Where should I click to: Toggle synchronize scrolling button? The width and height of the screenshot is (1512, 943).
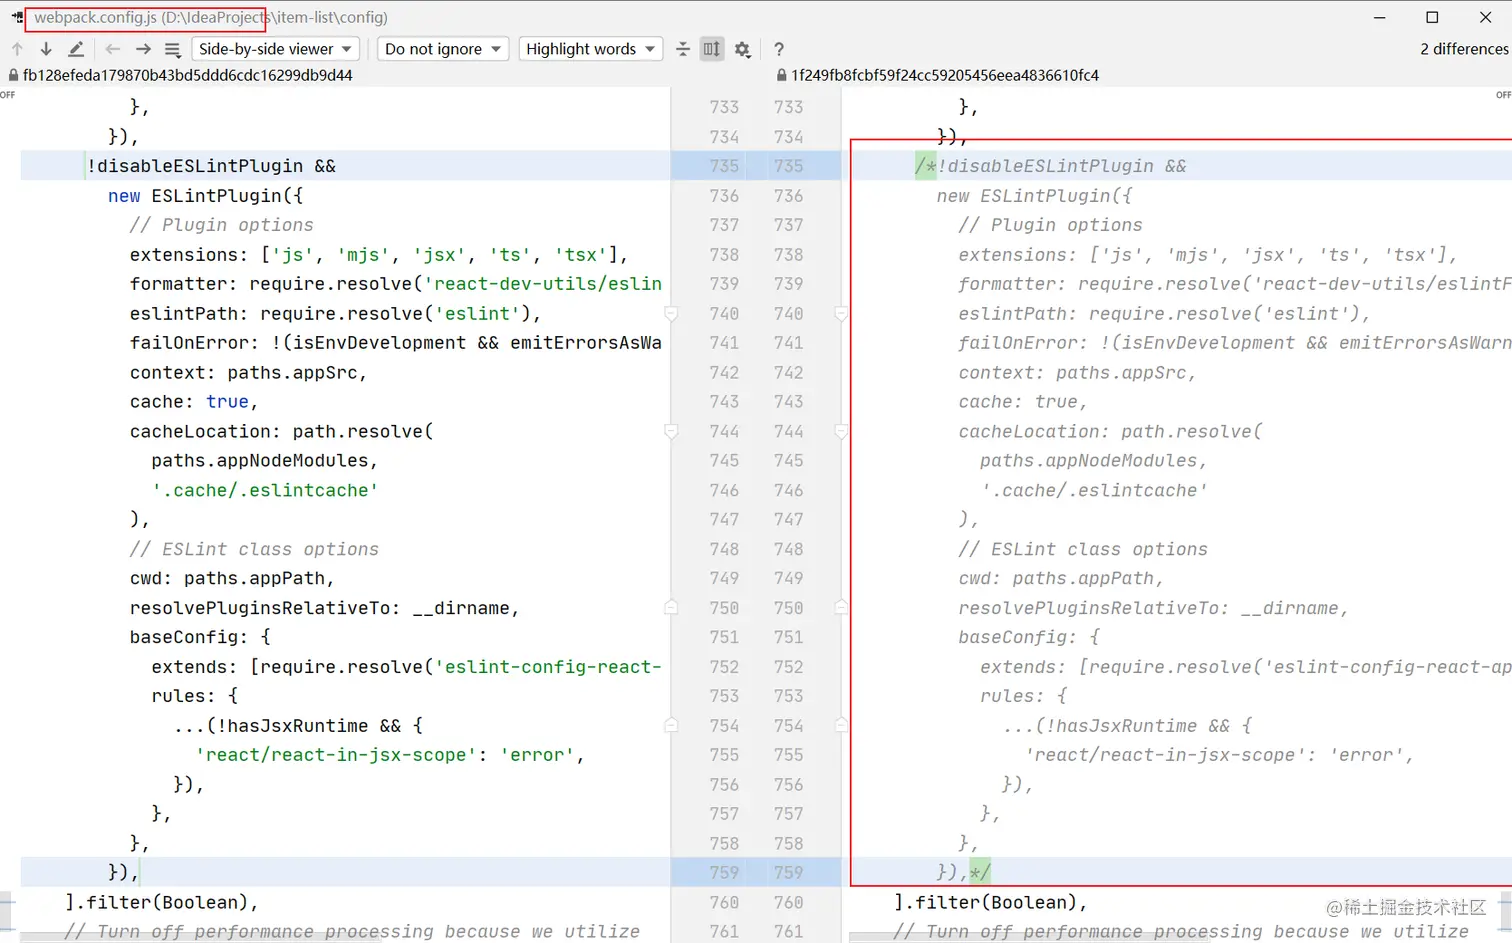tap(712, 49)
